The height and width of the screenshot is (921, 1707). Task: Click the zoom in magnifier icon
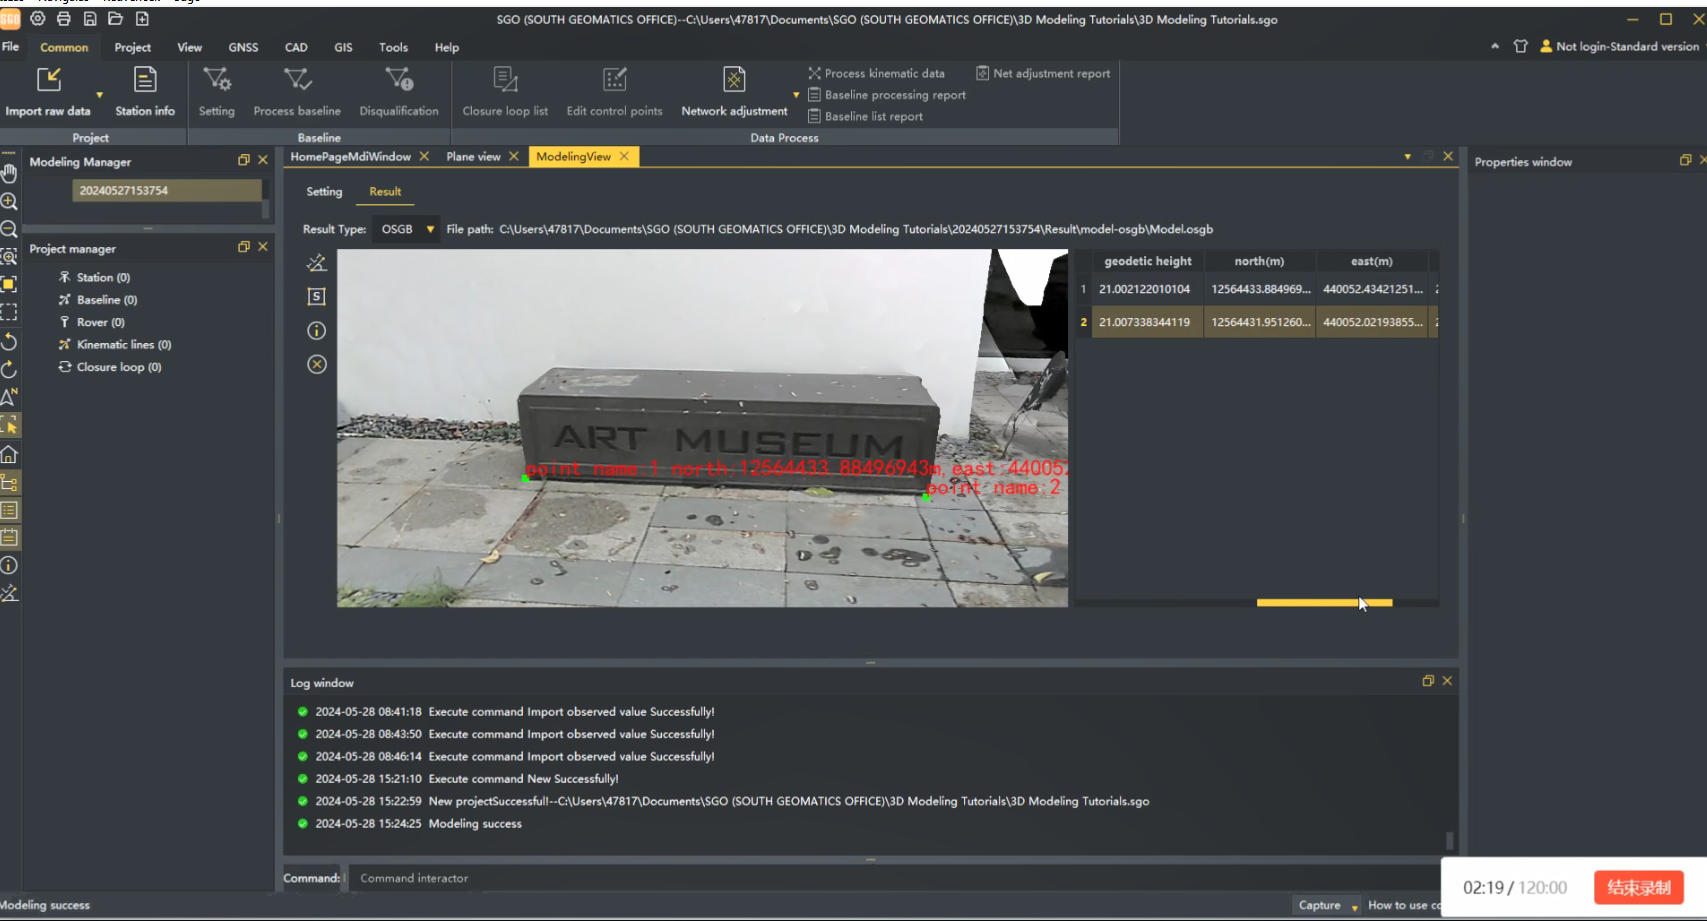click(x=9, y=201)
